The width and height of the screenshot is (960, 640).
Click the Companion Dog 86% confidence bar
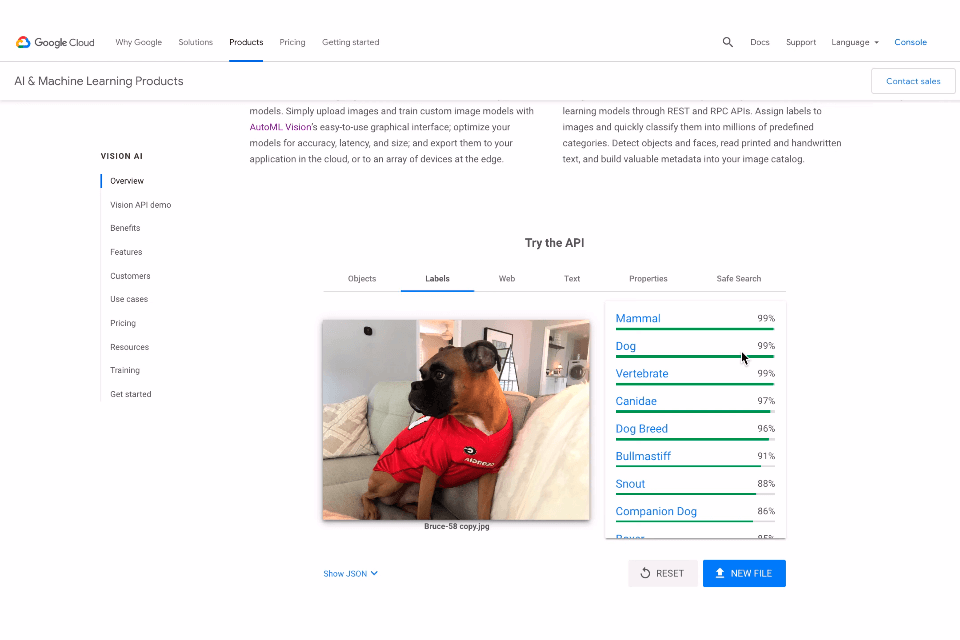pos(695,522)
